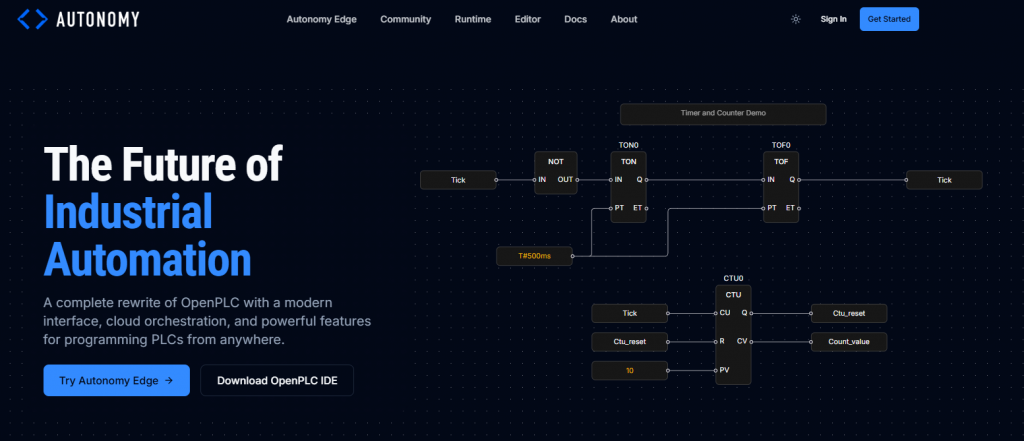Click the Sign In link
1024x441 pixels.
pyautogui.click(x=833, y=19)
